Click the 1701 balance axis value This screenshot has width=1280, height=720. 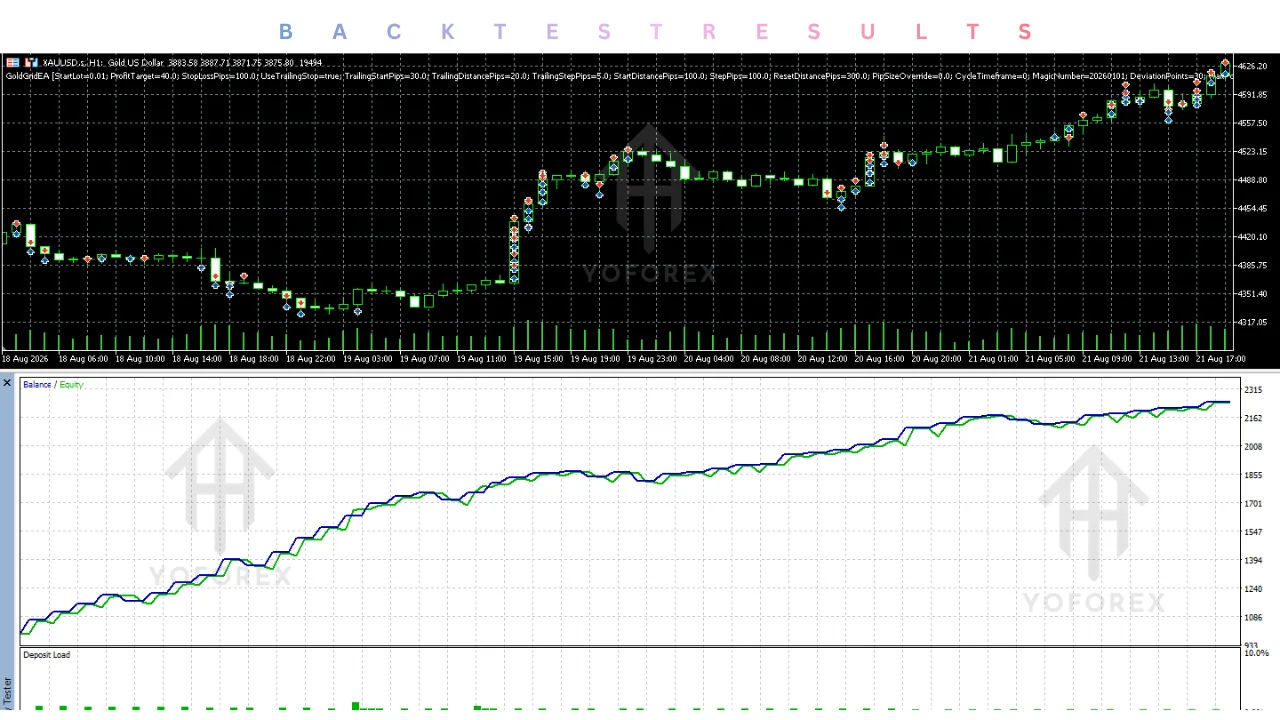(1252, 504)
